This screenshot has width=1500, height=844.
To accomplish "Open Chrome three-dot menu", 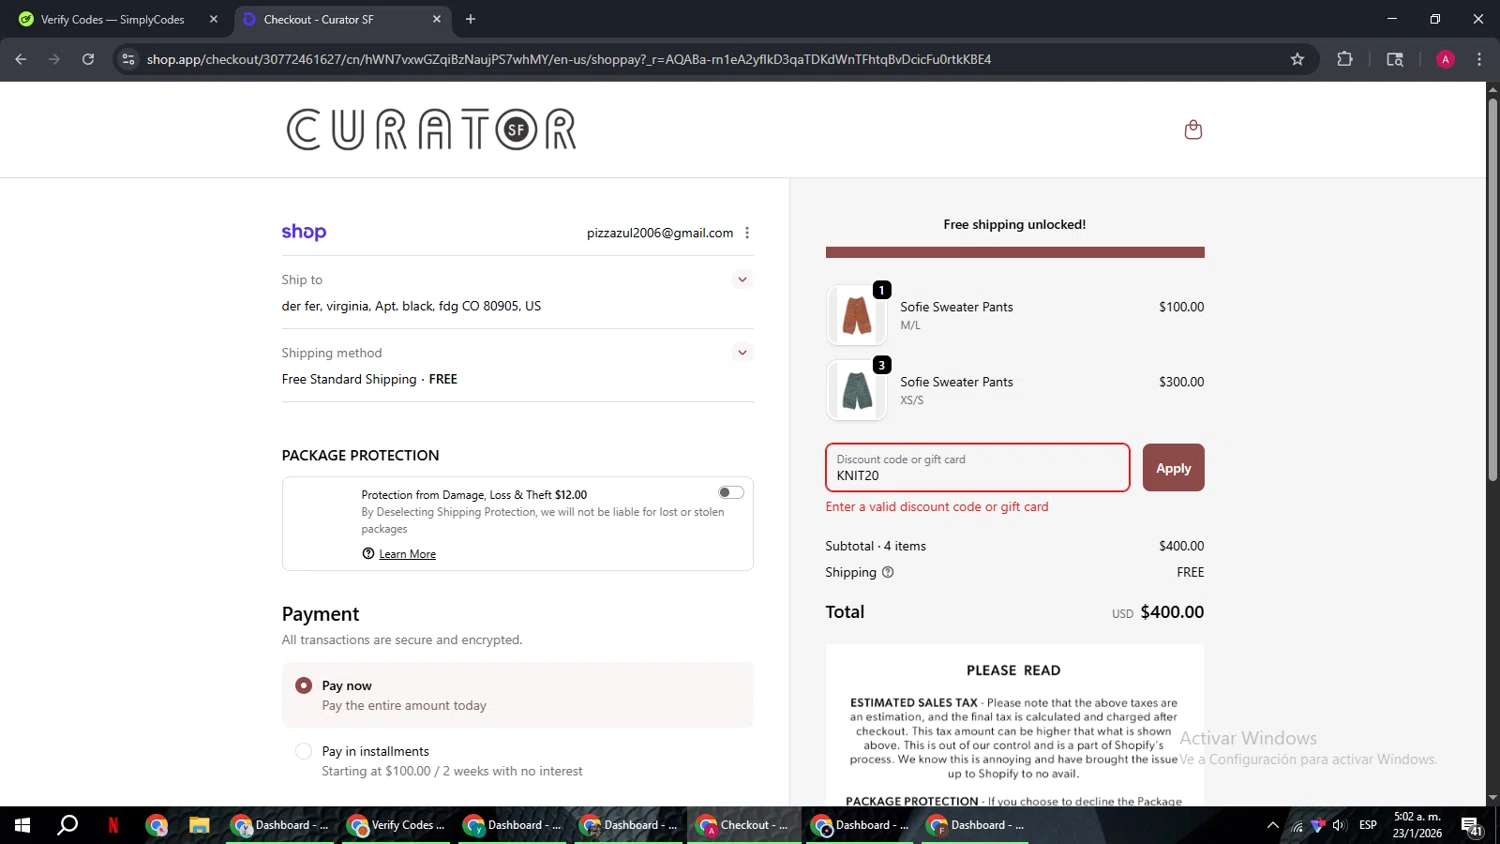I will pyautogui.click(x=1479, y=59).
